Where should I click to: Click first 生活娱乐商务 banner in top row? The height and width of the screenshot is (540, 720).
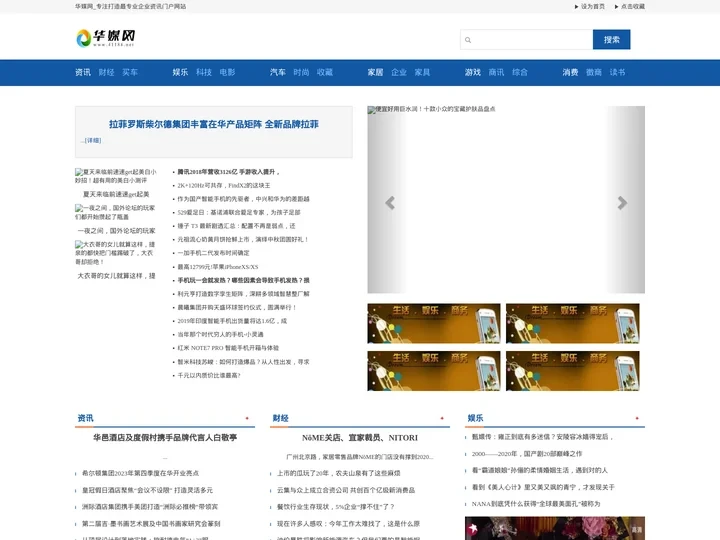pos(434,323)
